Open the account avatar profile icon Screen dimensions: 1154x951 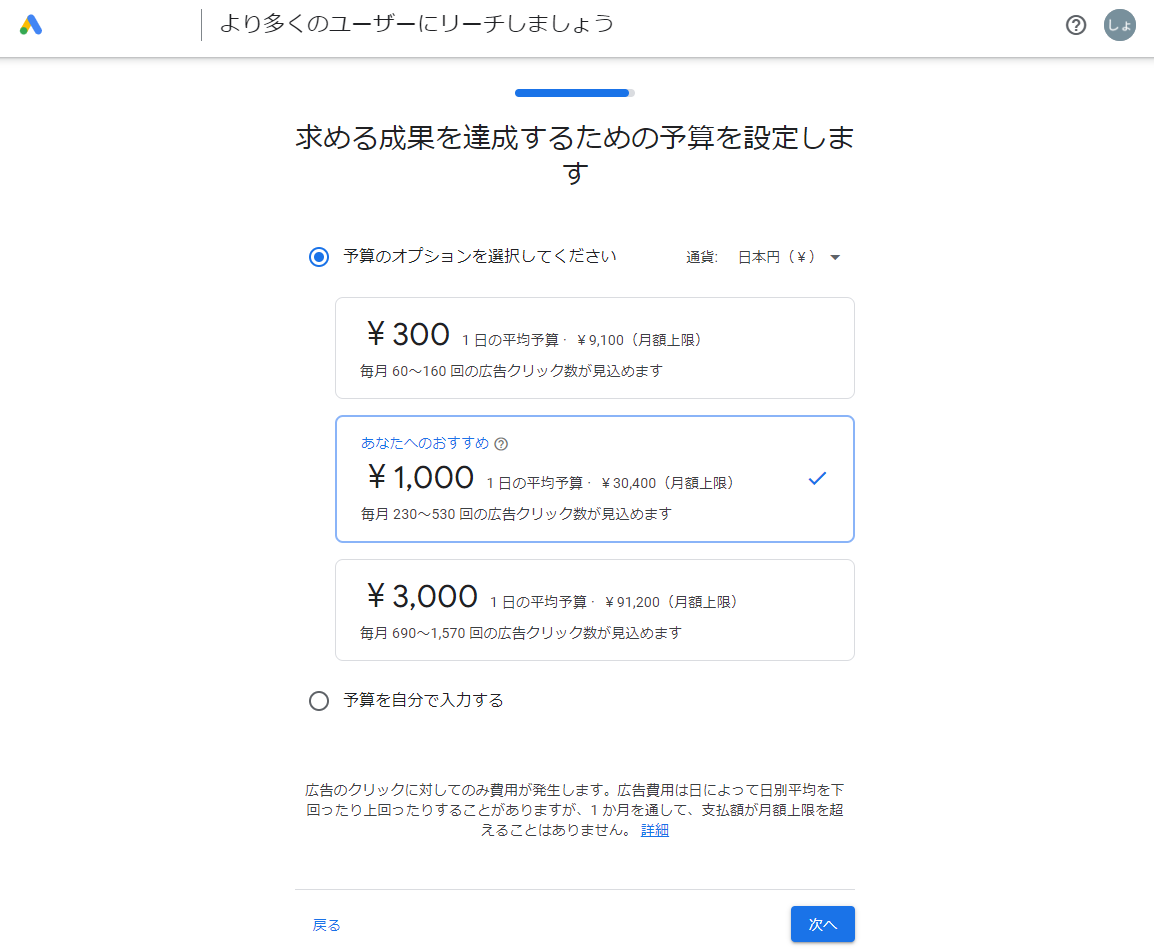coord(1119,26)
